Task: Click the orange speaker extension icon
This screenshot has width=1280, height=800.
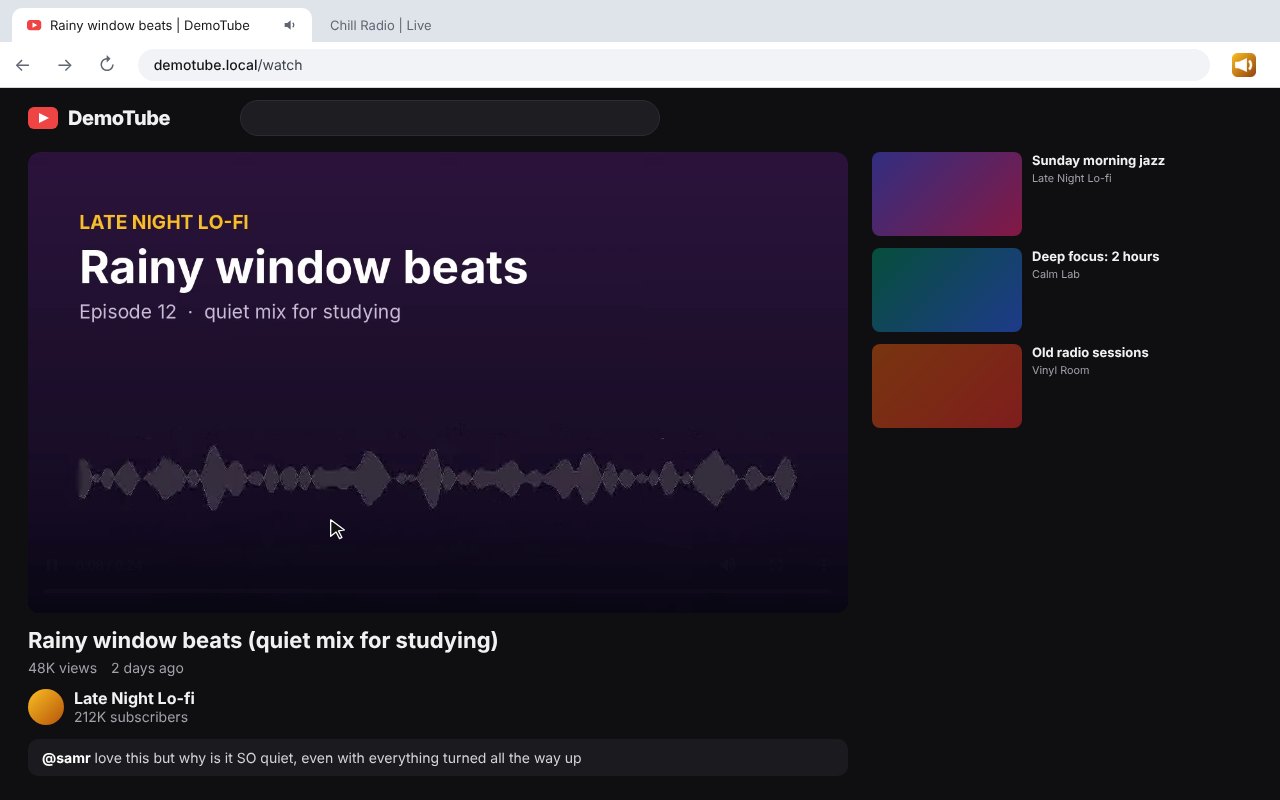Action: coord(1244,65)
